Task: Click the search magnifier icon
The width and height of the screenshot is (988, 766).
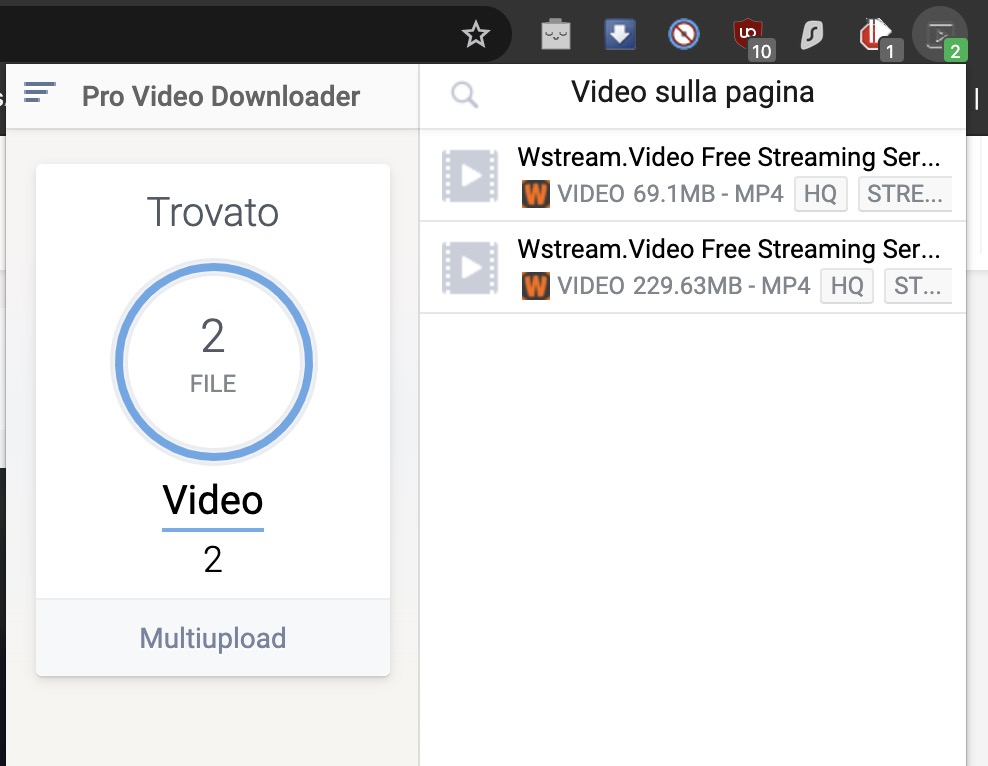Action: coord(464,95)
